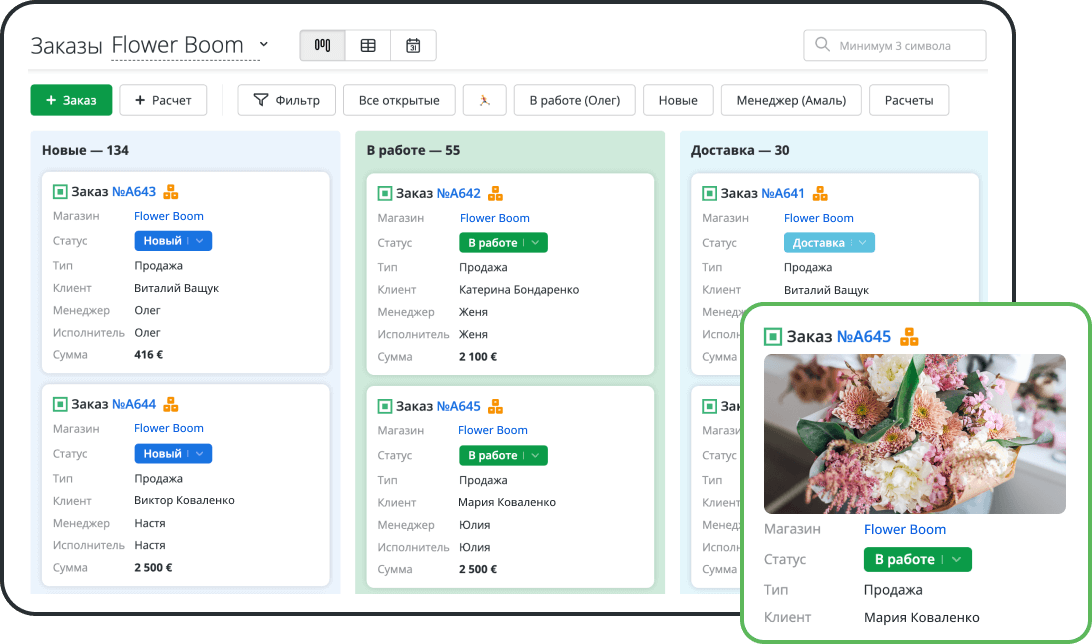Select the 'Все открытые' preset filter

coord(399,100)
